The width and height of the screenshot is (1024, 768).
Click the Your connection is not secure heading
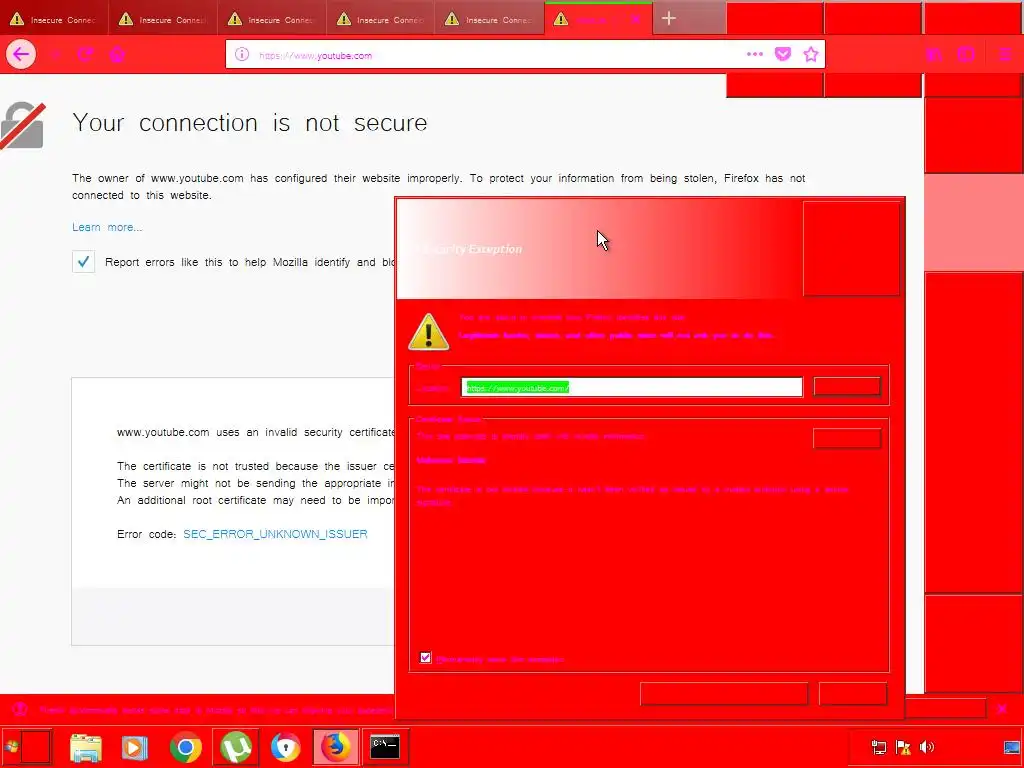click(x=249, y=123)
